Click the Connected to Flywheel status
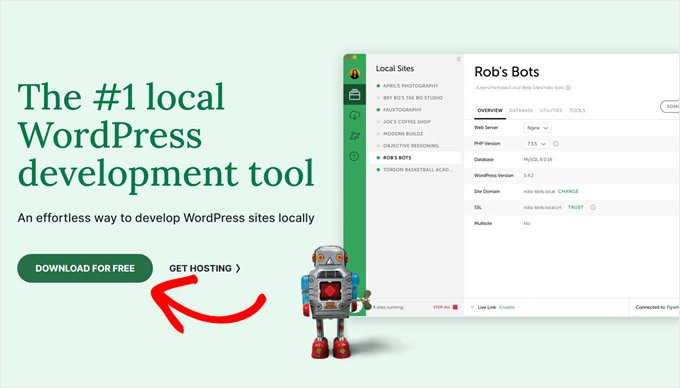680x388 pixels. 657,307
